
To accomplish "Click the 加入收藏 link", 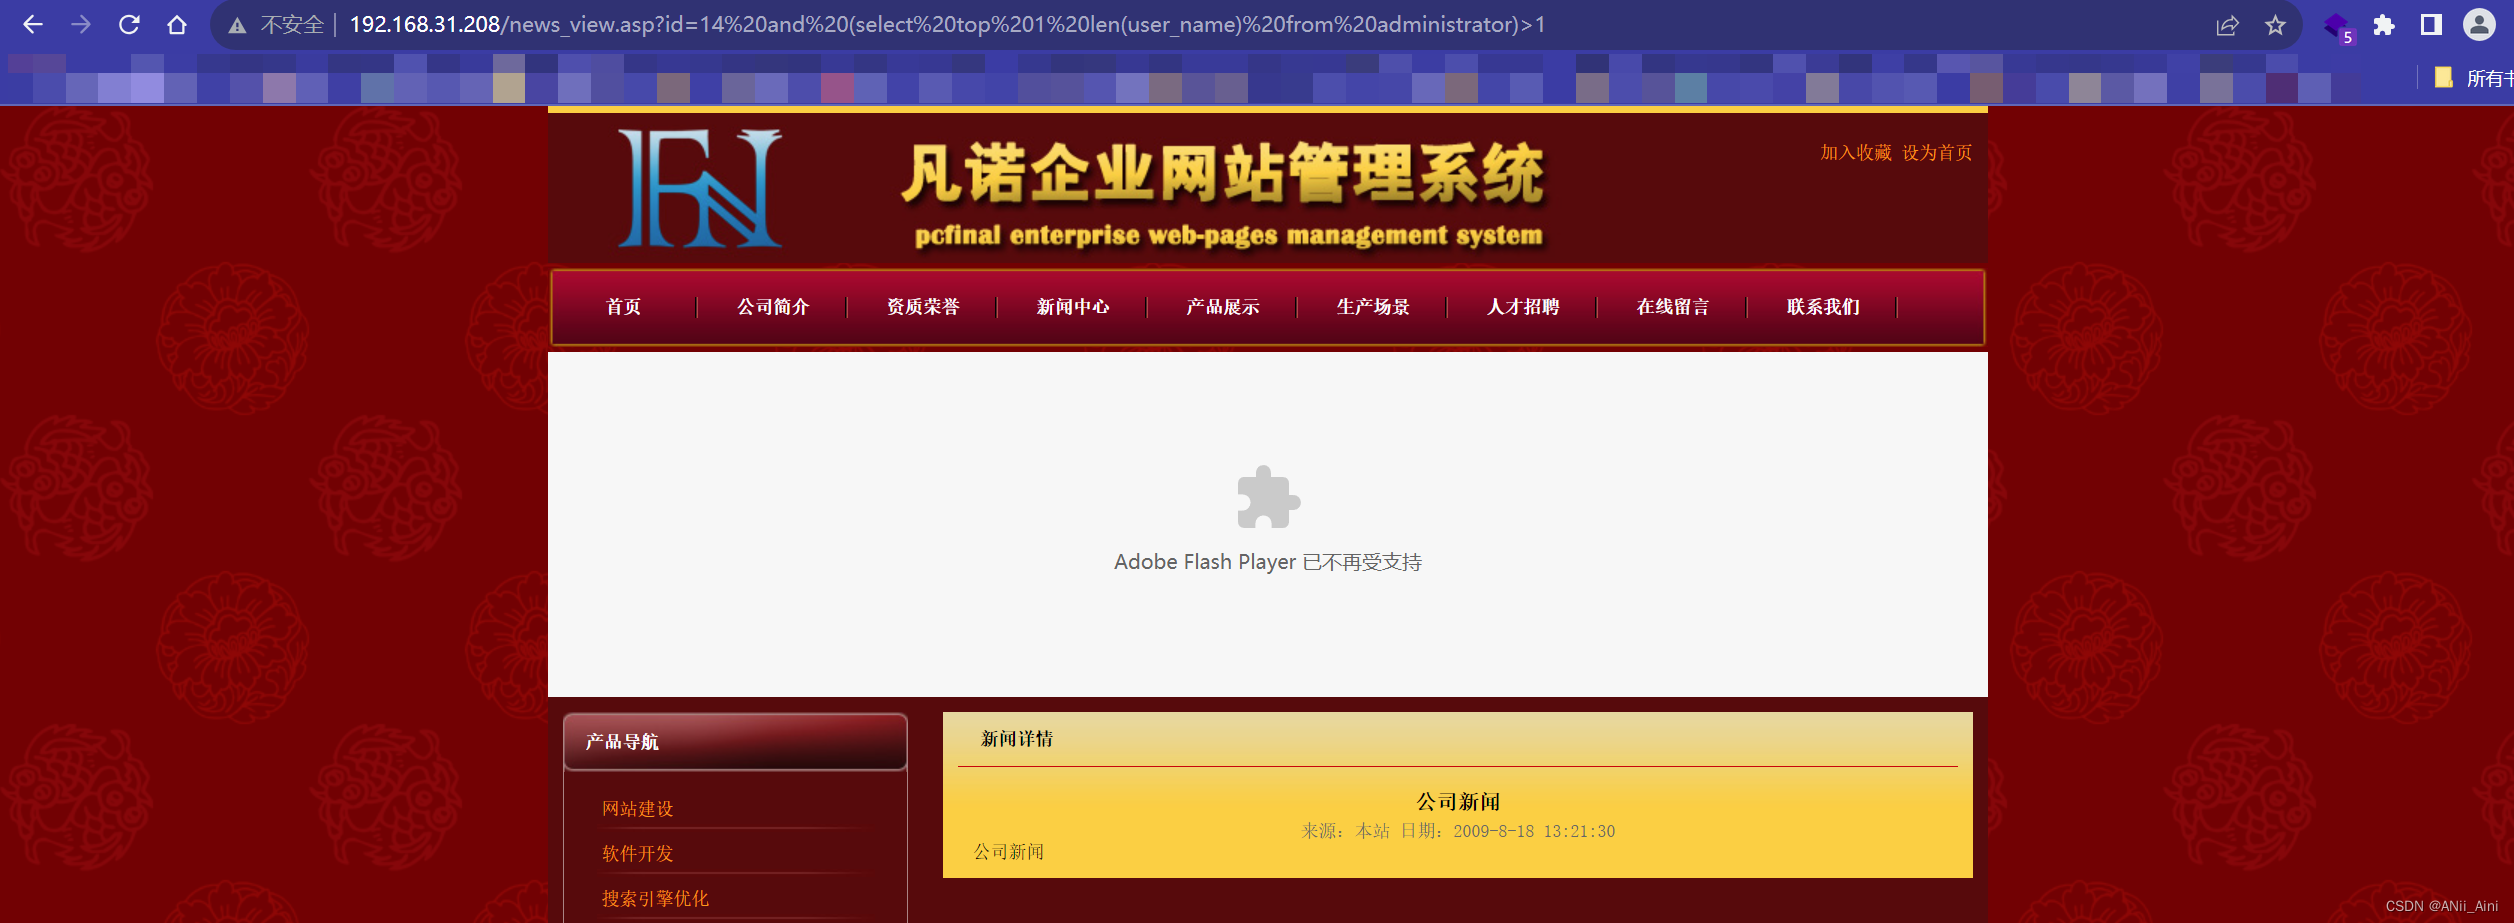I will pyautogui.click(x=1856, y=153).
